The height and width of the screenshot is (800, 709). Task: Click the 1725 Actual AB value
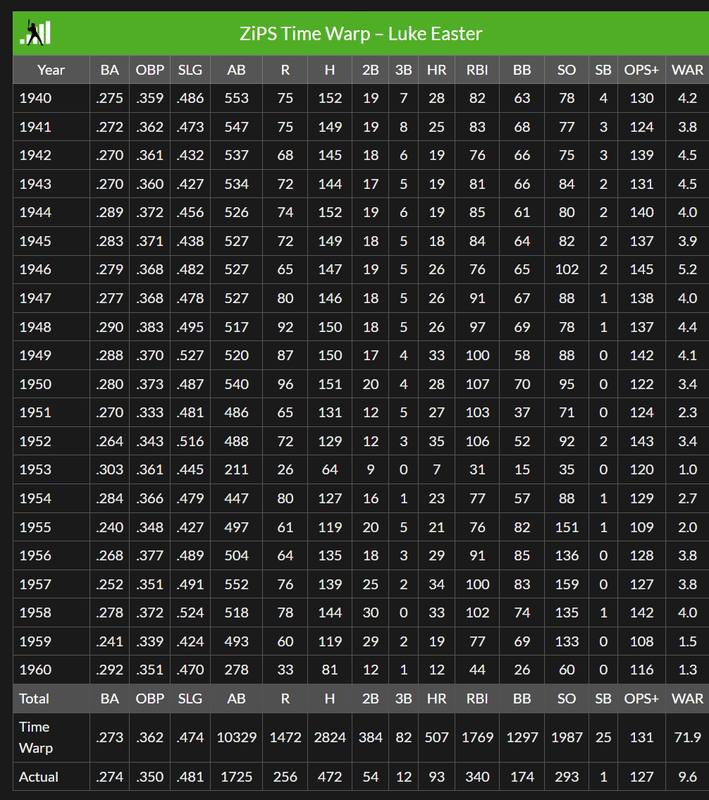click(x=236, y=777)
